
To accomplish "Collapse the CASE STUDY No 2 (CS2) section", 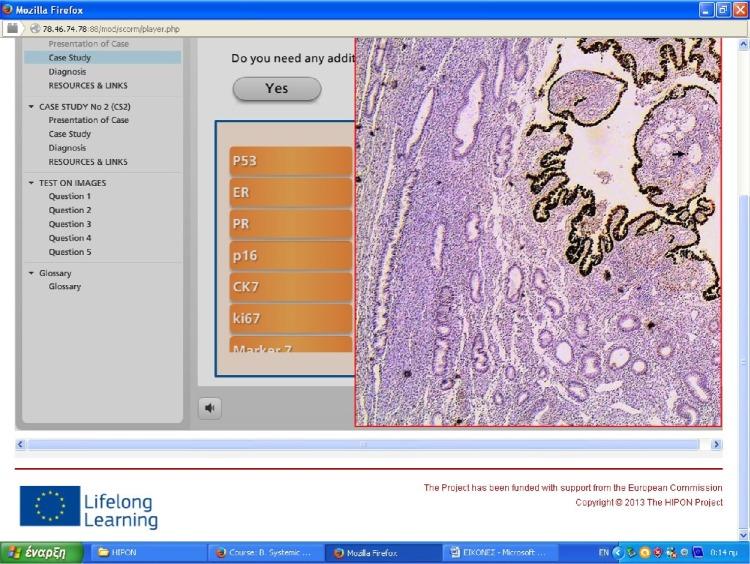I will (31, 106).
